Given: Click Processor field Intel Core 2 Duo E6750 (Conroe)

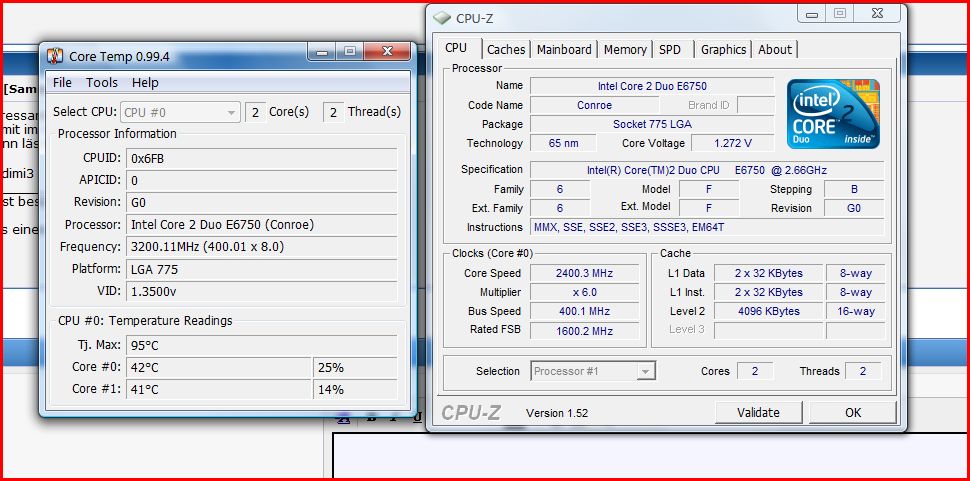Looking at the screenshot, I should point(262,224).
